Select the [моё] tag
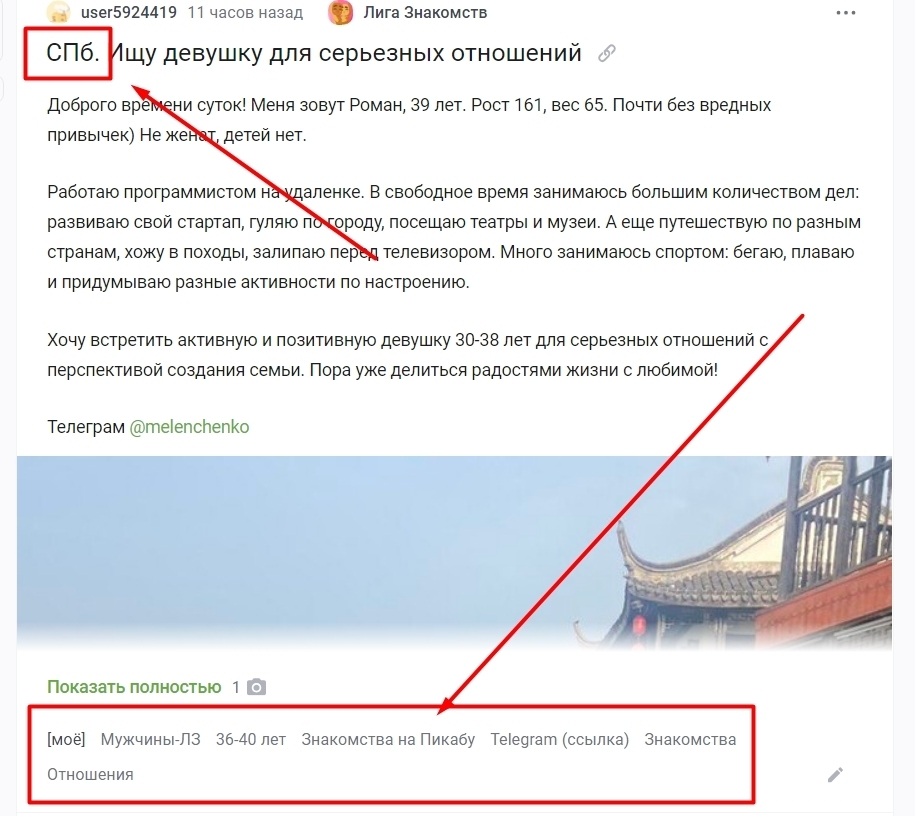915x816 pixels. 66,740
